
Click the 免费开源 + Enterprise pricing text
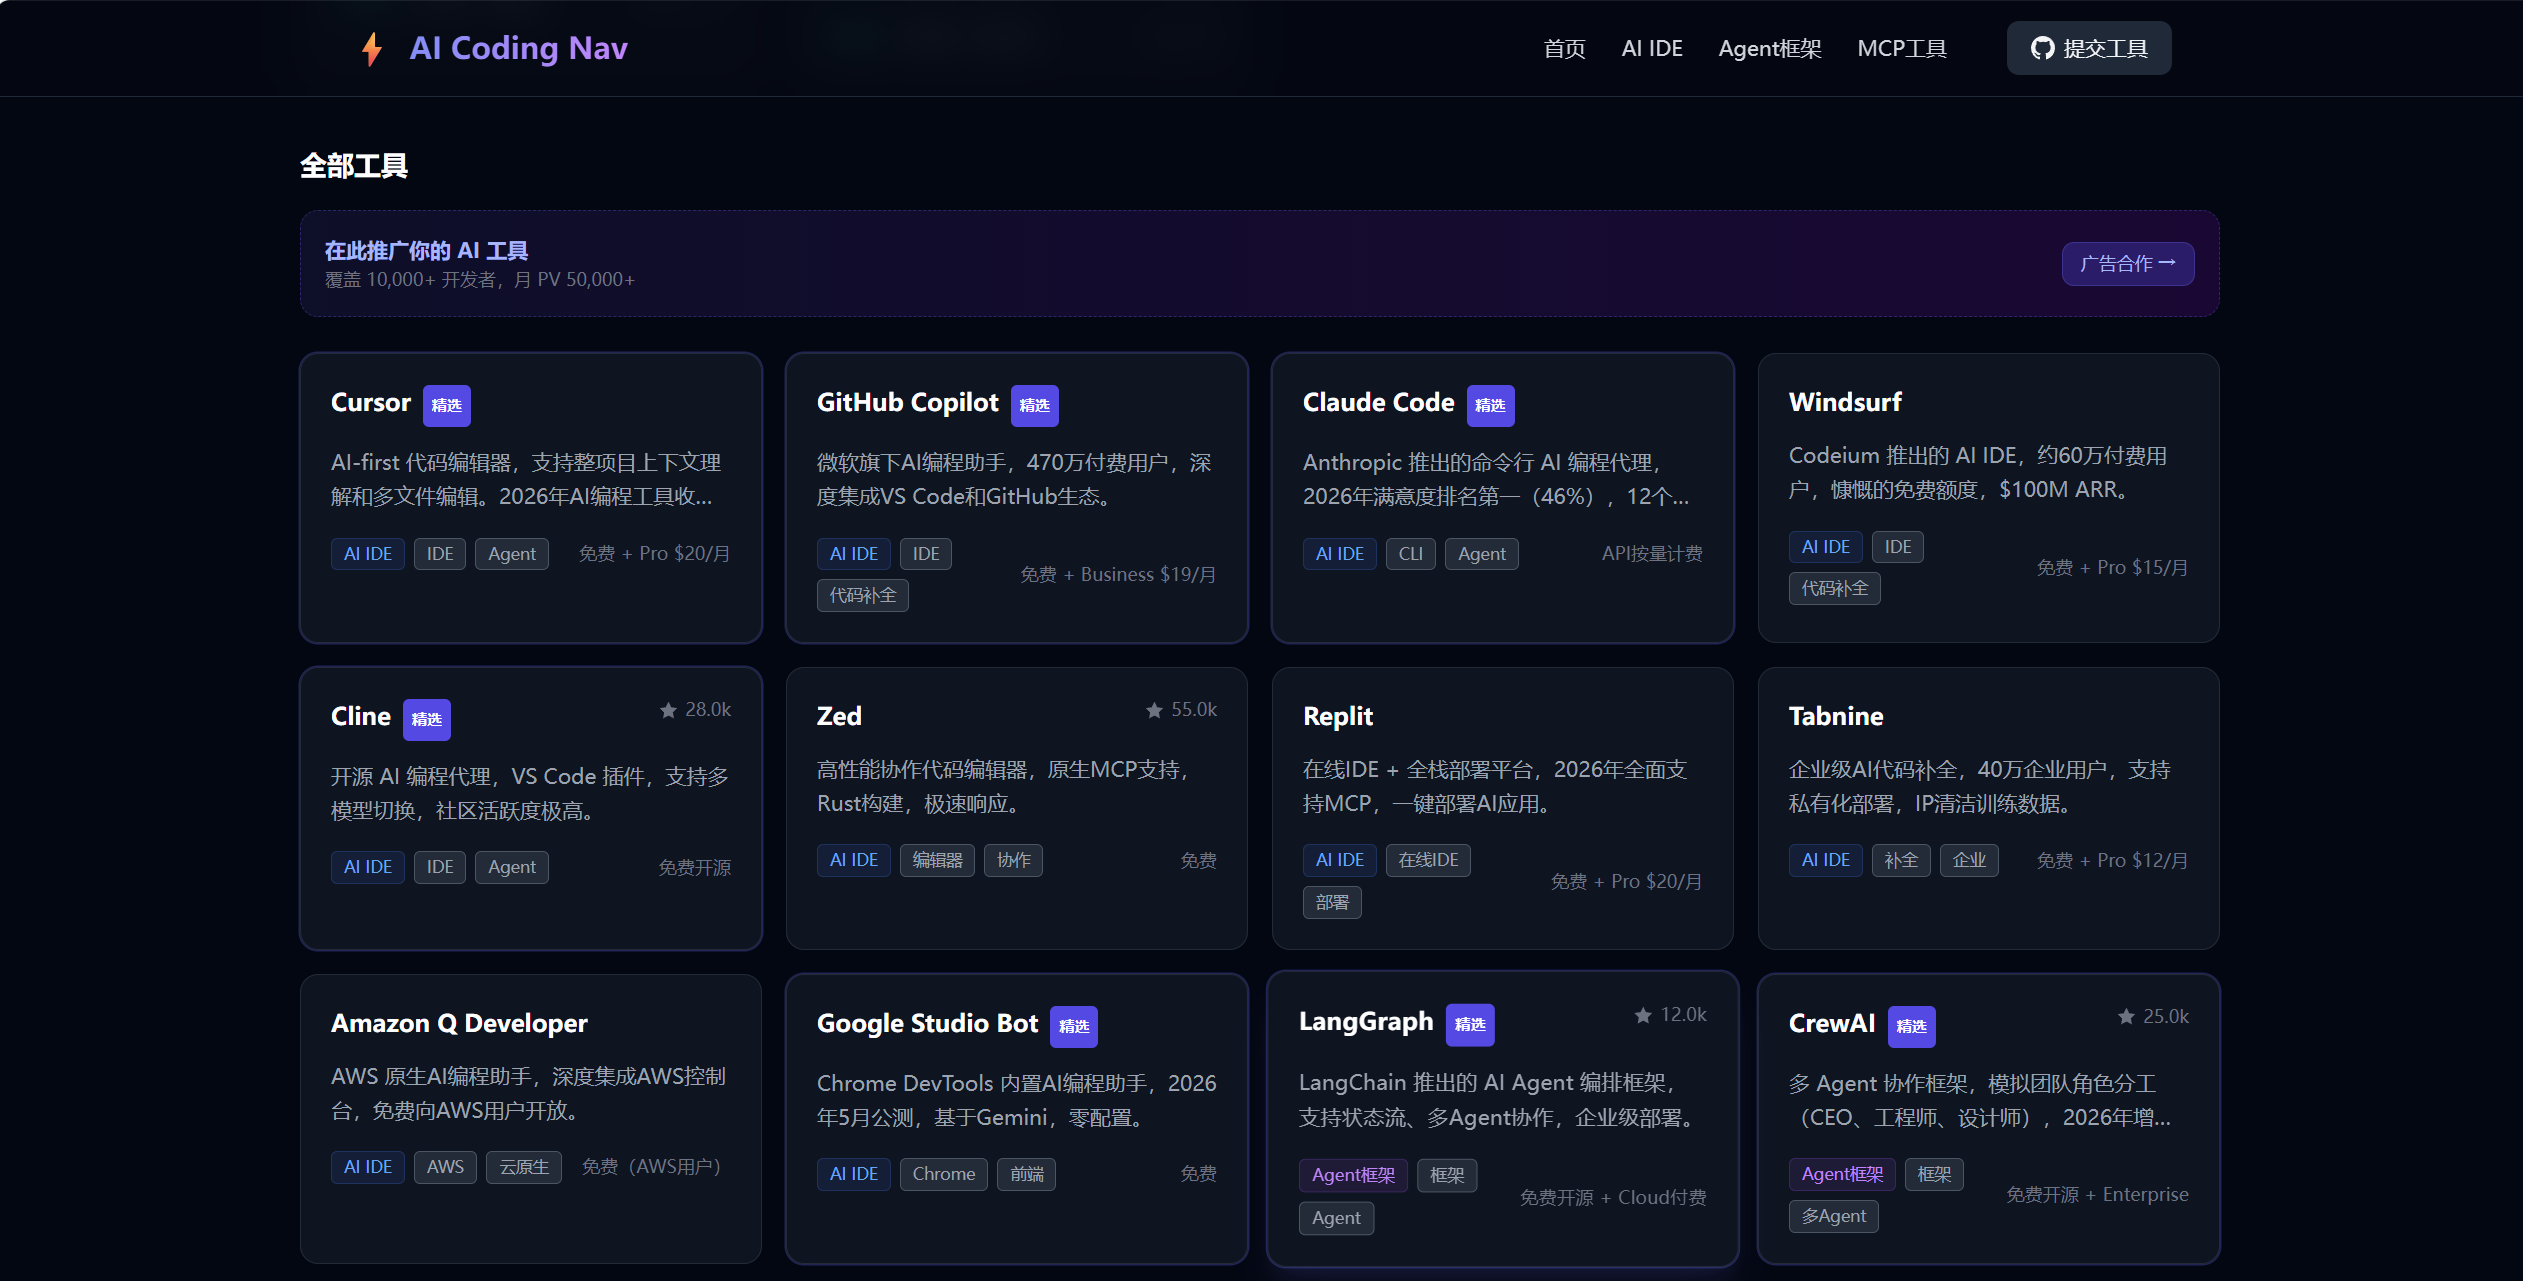[2097, 1196]
